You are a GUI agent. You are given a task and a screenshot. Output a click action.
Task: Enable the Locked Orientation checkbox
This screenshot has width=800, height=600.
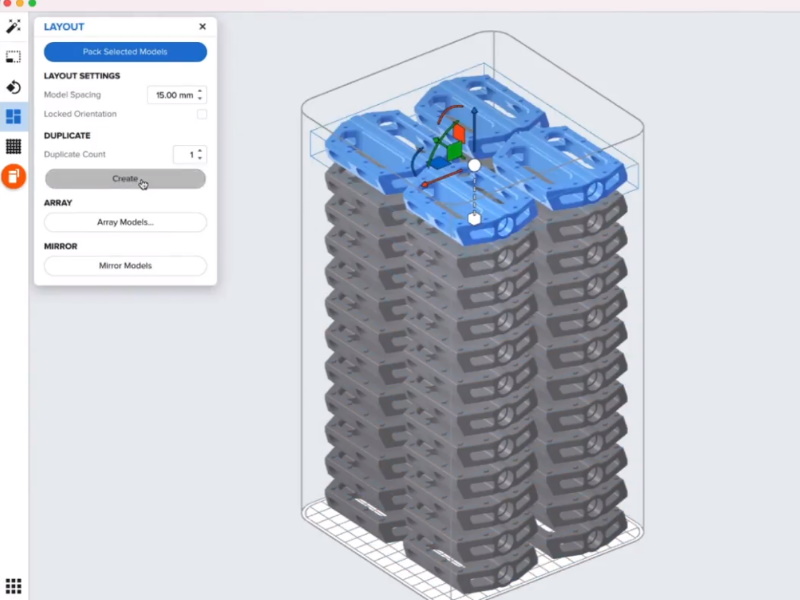point(202,114)
